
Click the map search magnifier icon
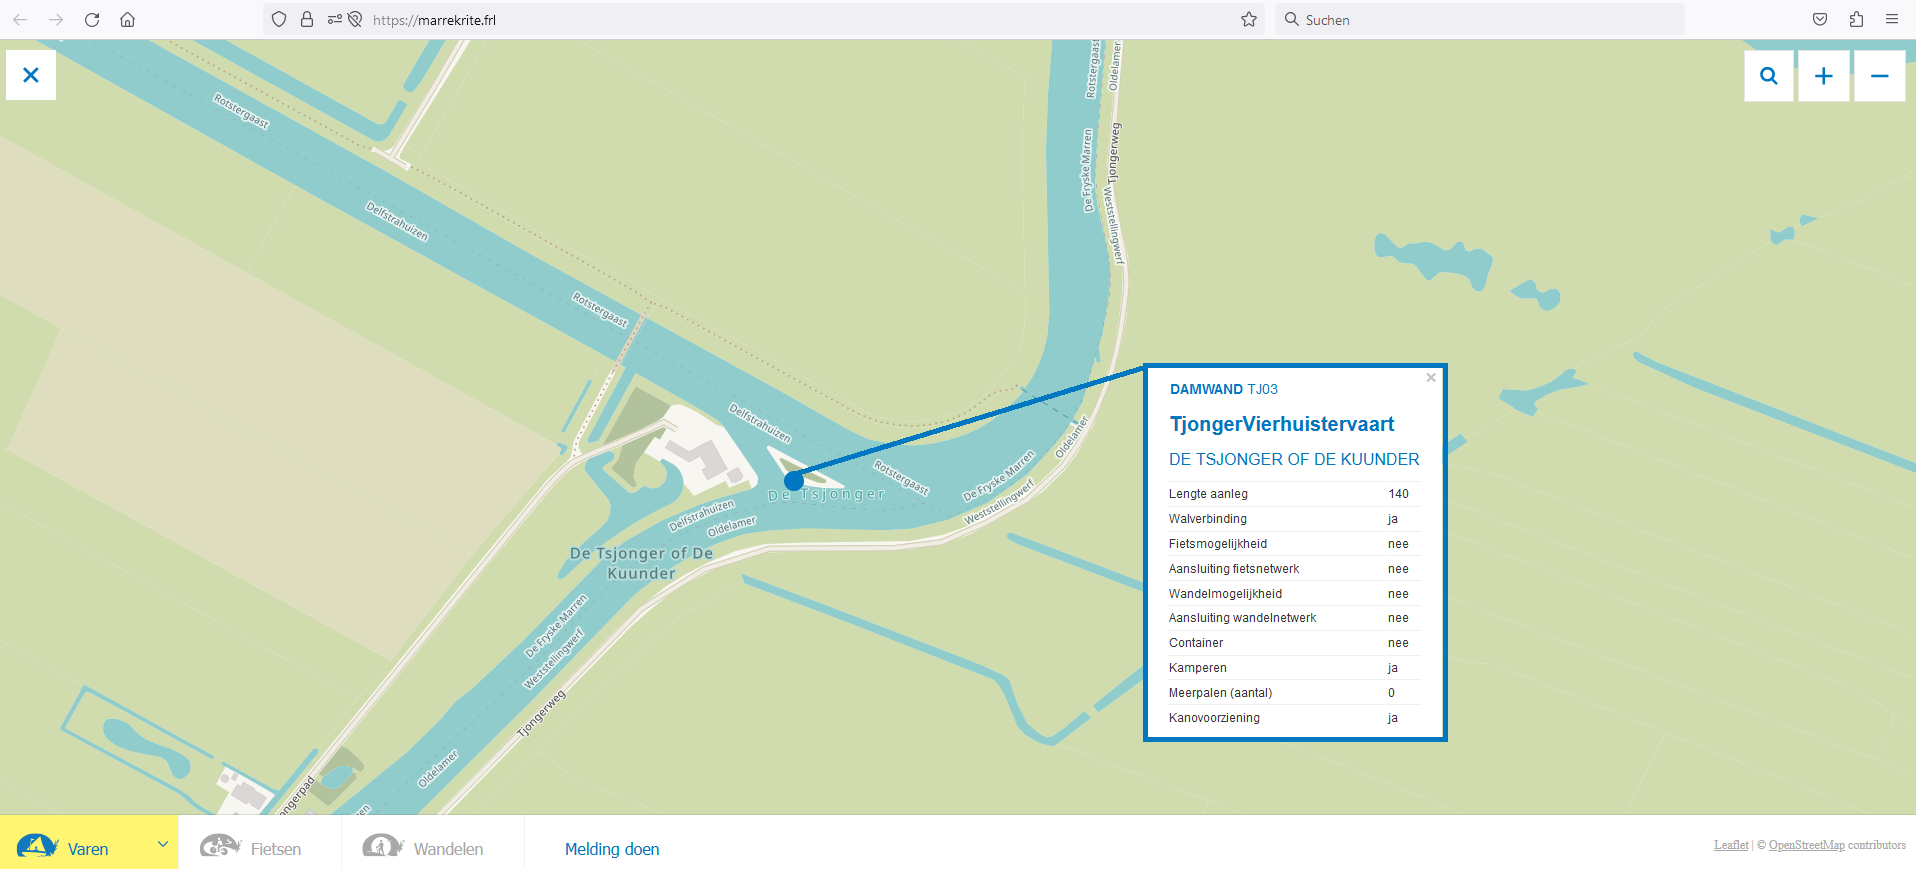click(x=1768, y=76)
